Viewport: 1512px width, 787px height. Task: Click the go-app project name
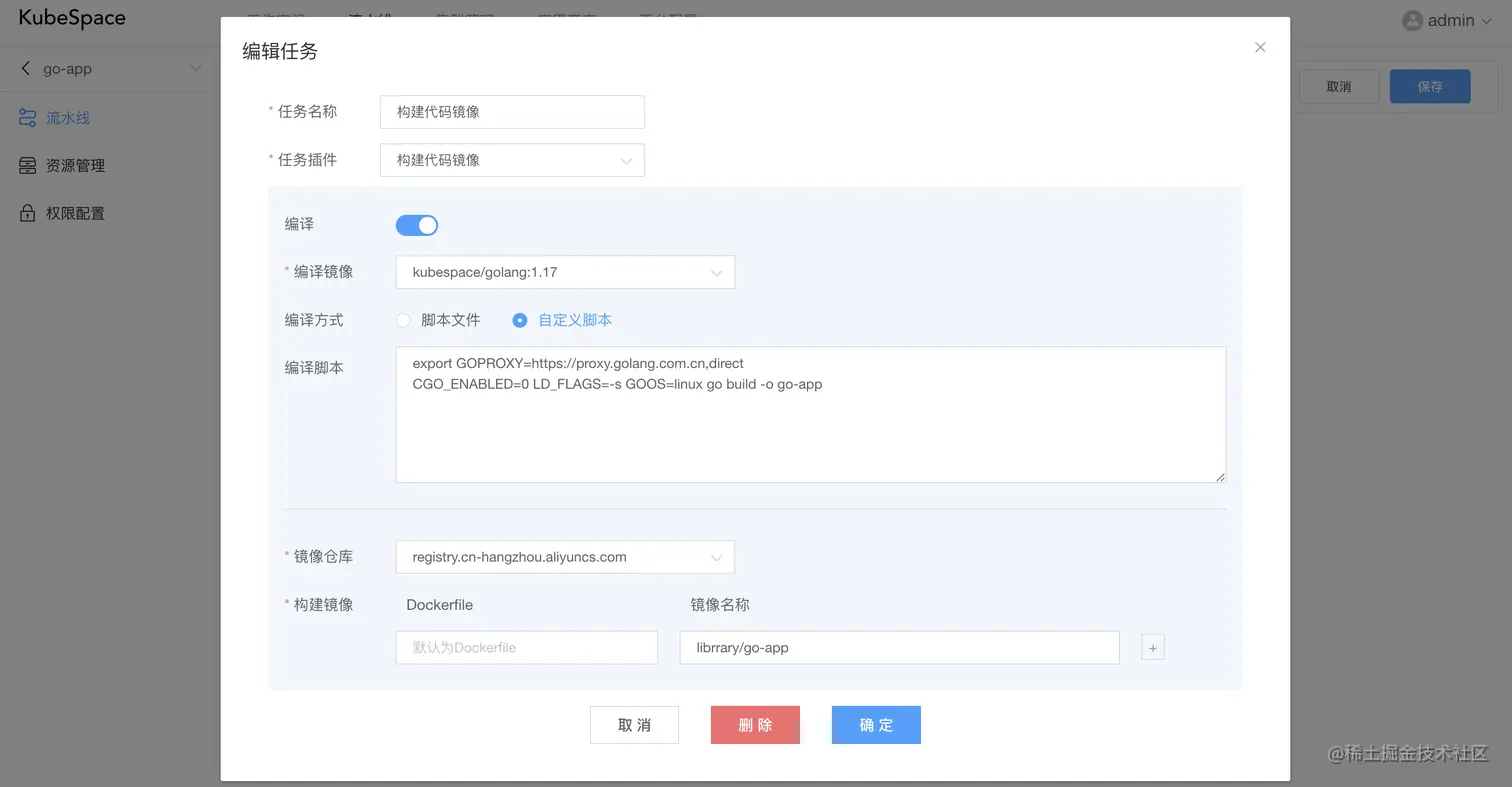point(68,69)
